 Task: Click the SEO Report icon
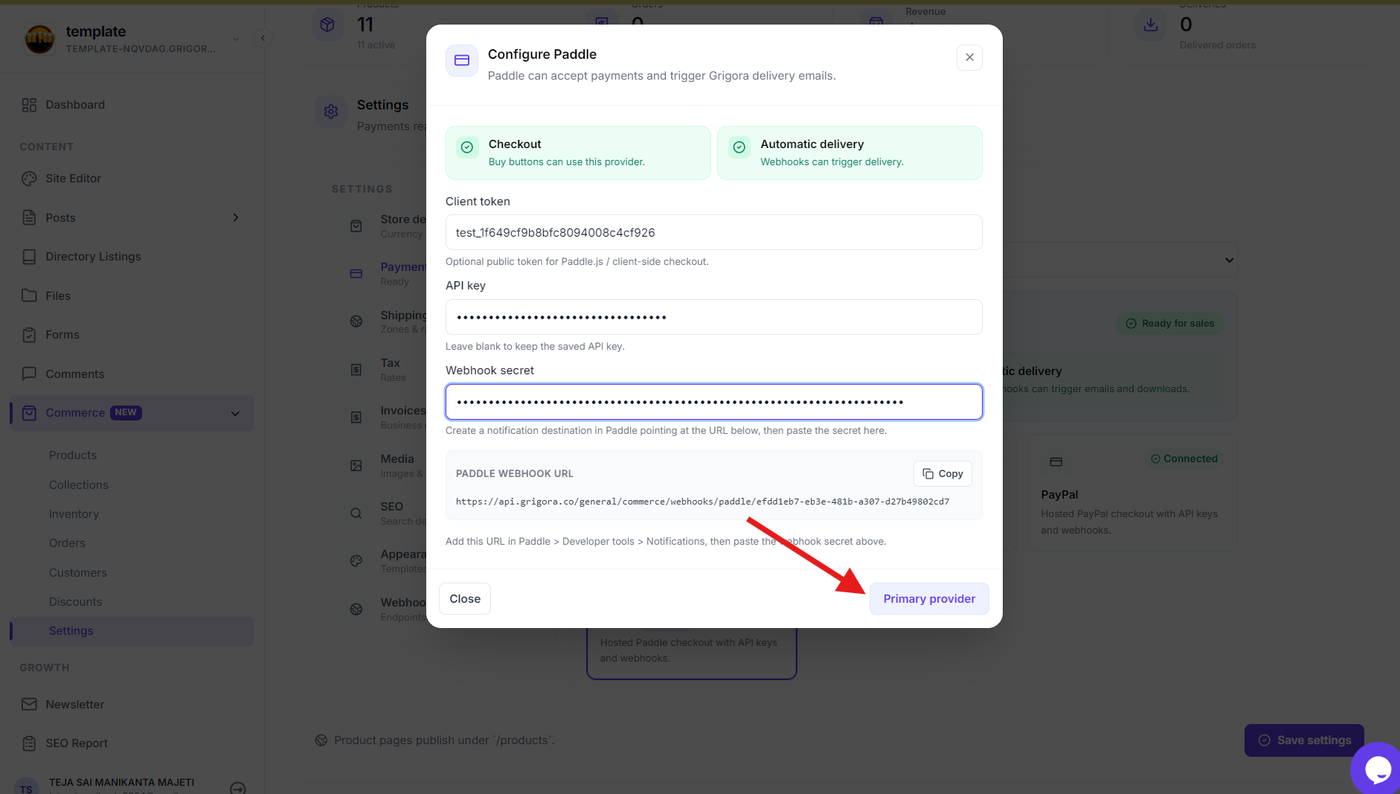[x=29, y=743]
